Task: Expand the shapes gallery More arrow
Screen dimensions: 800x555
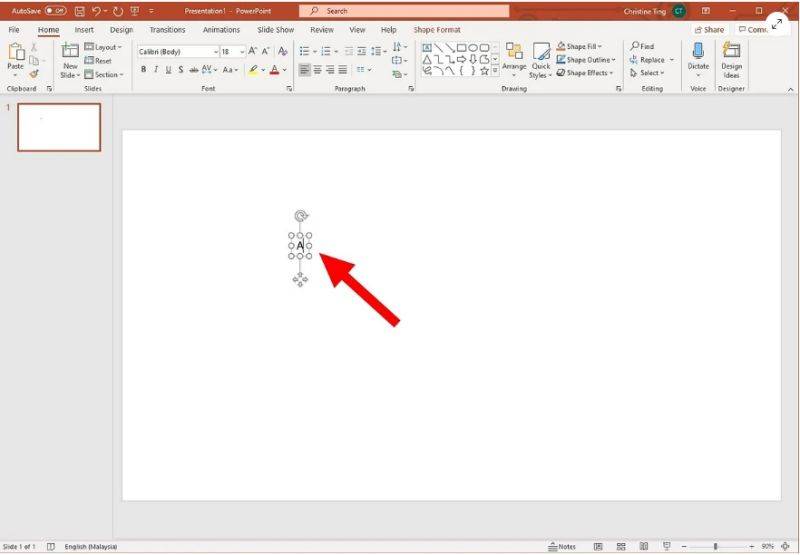Action: 495,71
